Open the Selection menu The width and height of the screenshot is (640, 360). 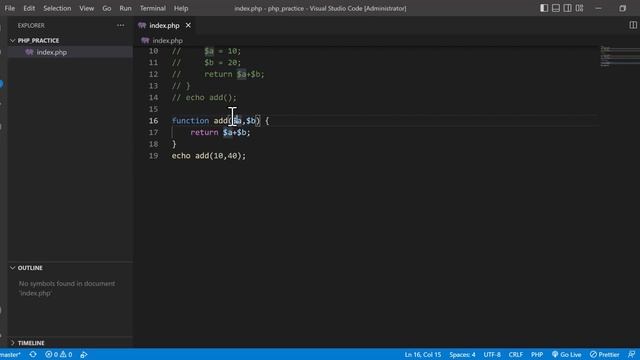coord(57,8)
